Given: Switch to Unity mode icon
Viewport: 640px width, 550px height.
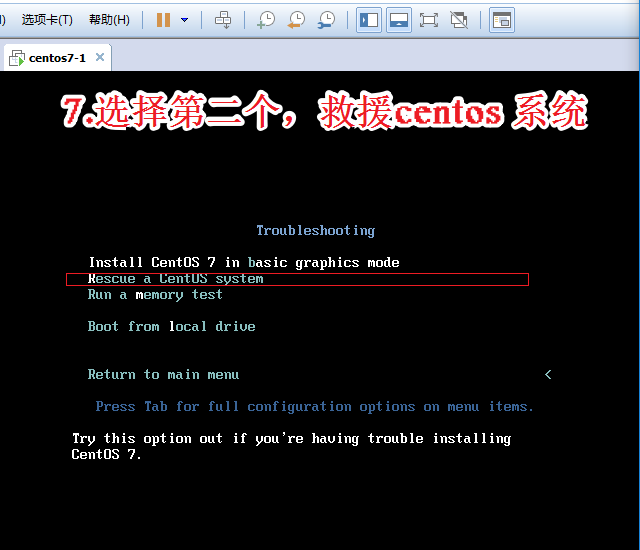Looking at the screenshot, I should (x=459, y=20).
